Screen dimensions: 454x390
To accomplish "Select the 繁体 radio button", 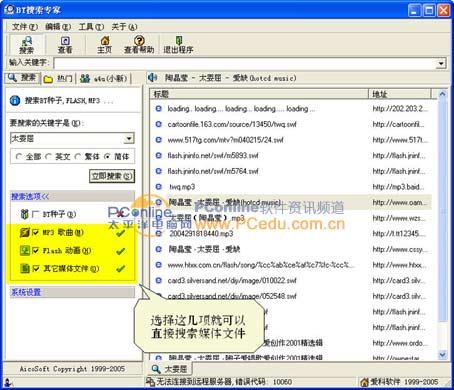I will [x=78, y=156].
